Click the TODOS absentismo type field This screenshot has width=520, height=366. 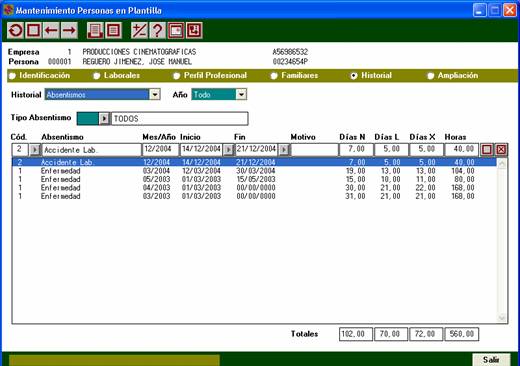click(x=179, y=119)
